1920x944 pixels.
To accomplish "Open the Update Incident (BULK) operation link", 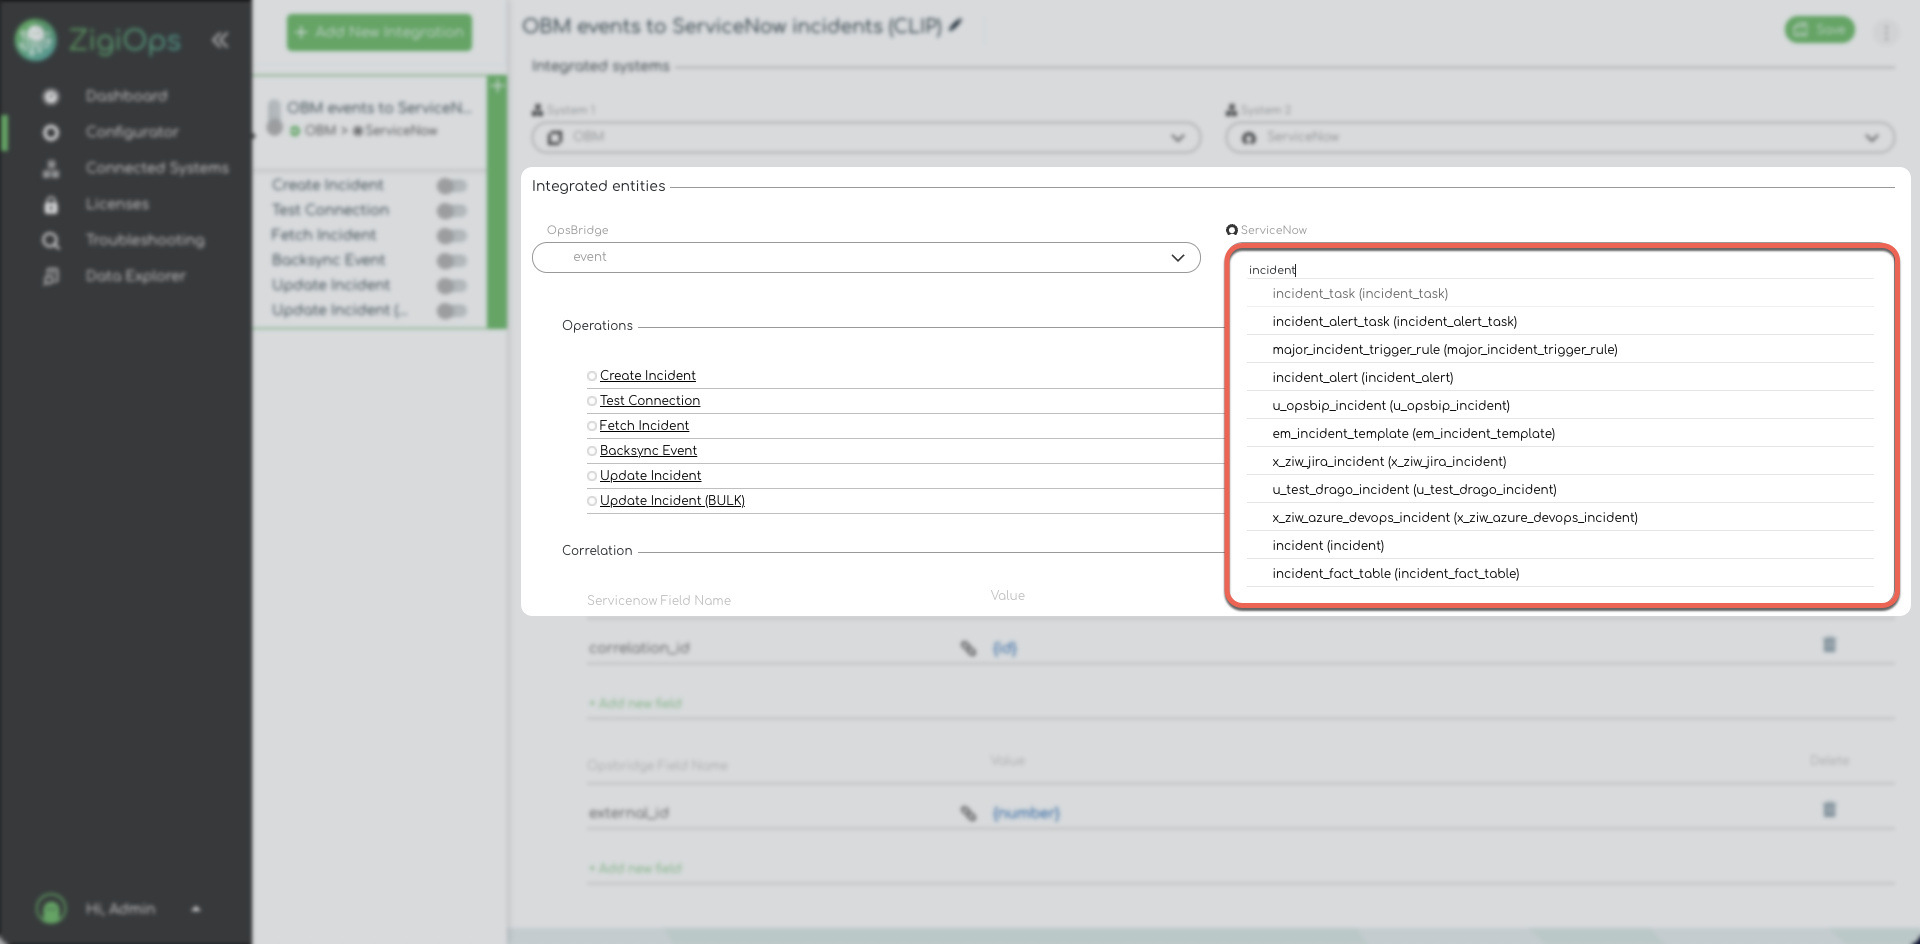I will tap(672, 501).
